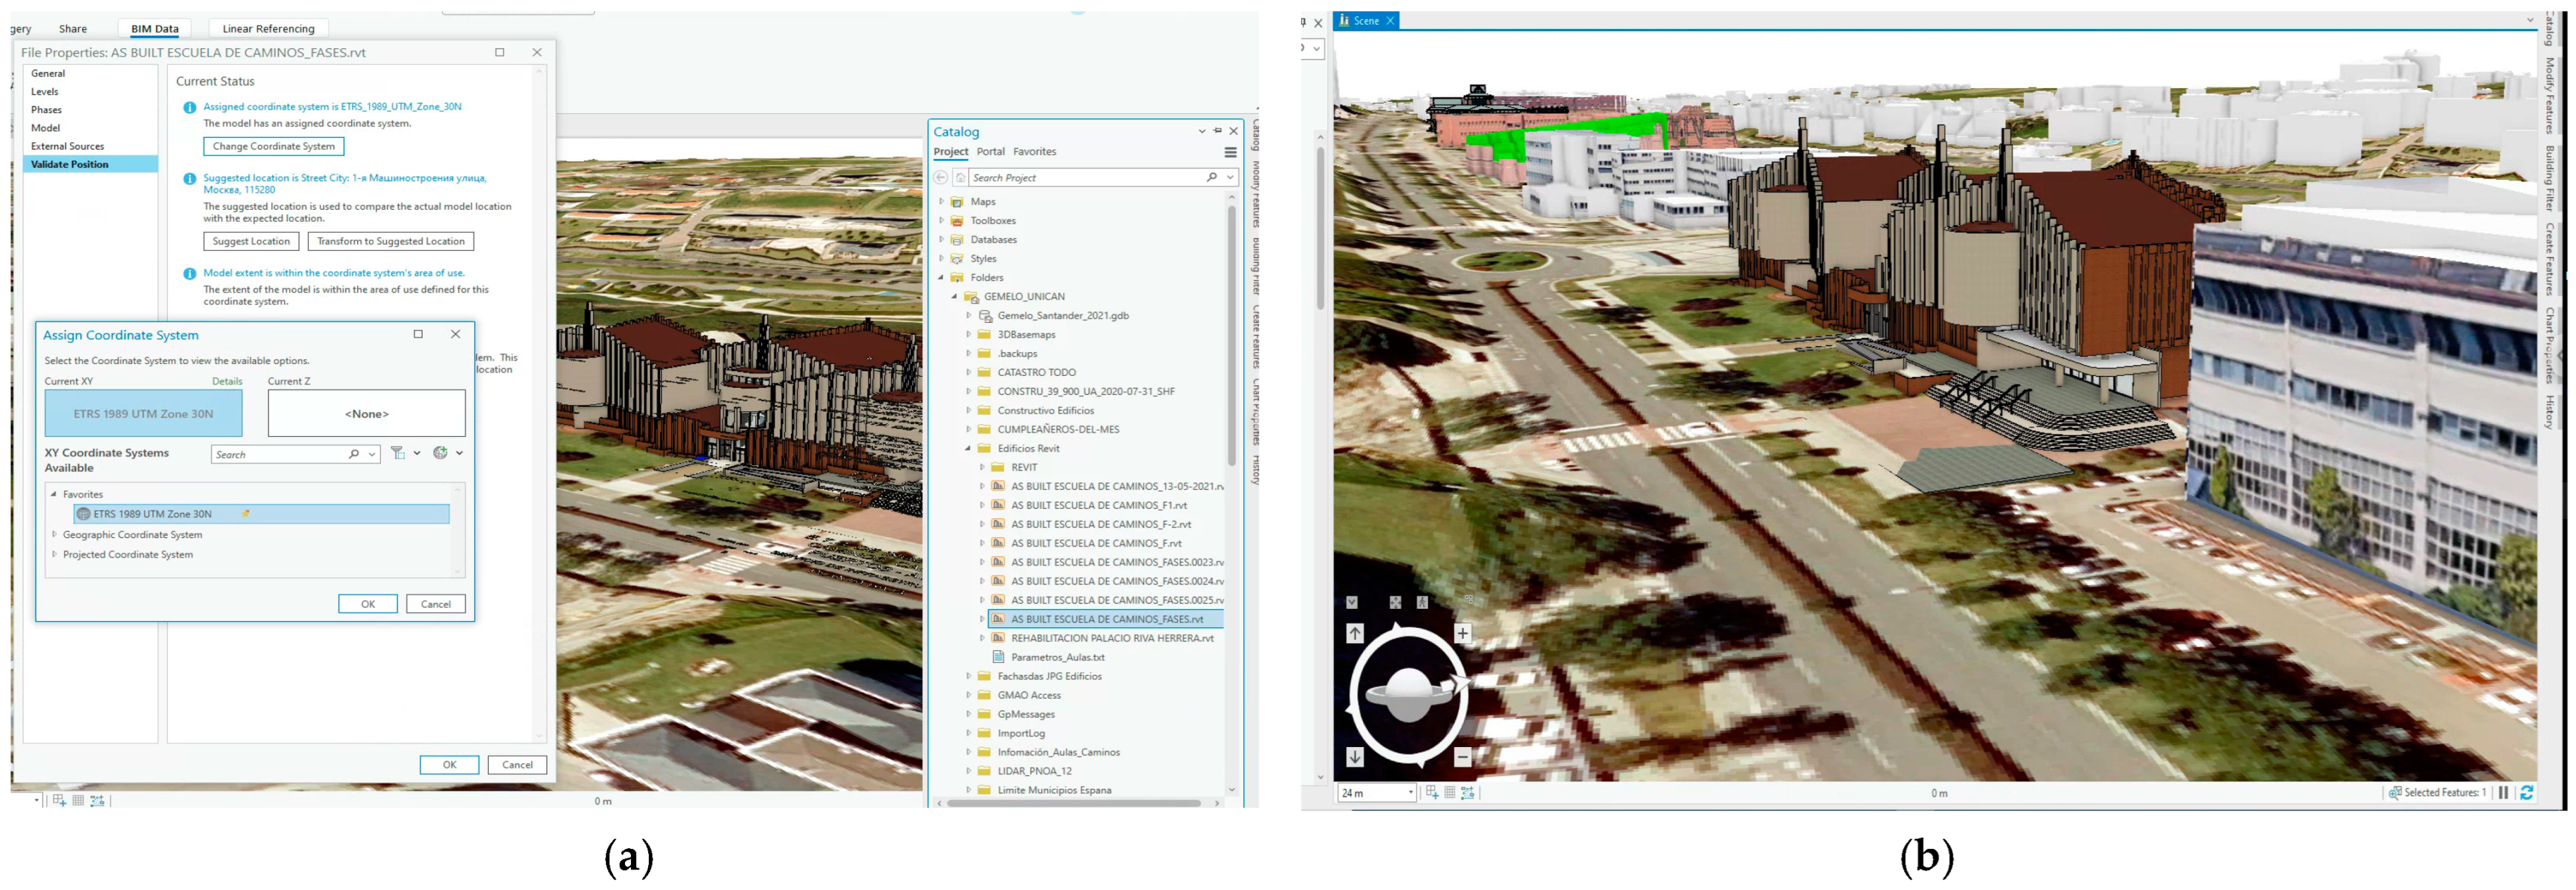Click the snapping grid icon under Scene
The height and width of the screenshot is (890, 2576).
(x=1449, y=792)
